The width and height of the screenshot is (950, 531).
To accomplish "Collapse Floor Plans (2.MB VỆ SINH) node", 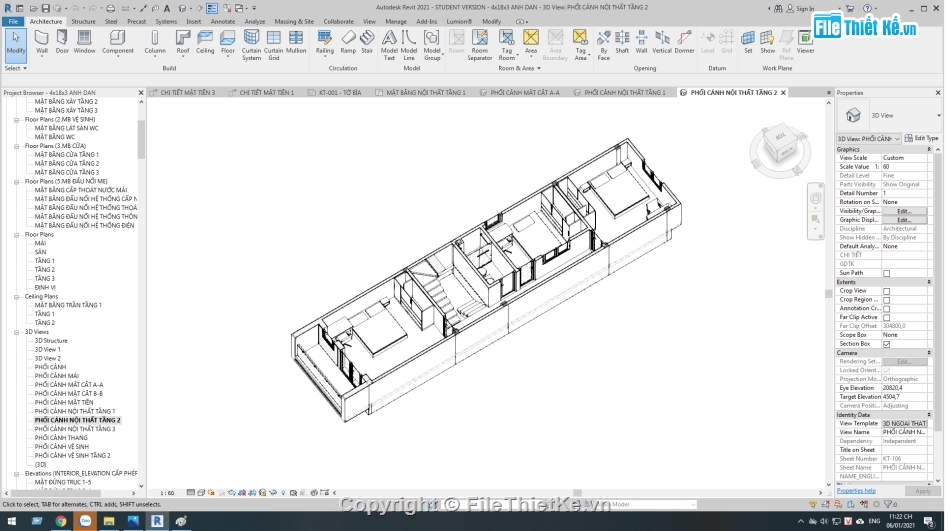I will [16, 119].
